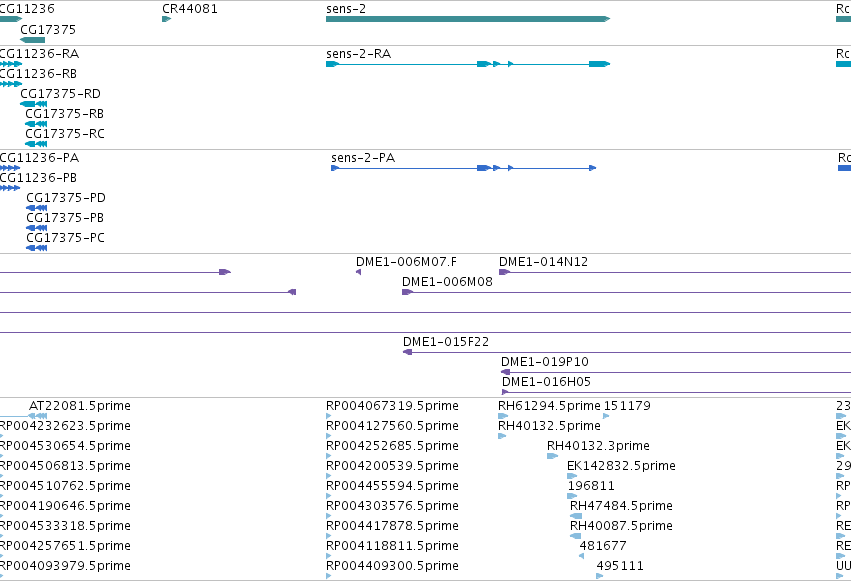851x581 pixels.
Task: Select EST RP004067319.5prime
Action: click(x=392, y=406)
